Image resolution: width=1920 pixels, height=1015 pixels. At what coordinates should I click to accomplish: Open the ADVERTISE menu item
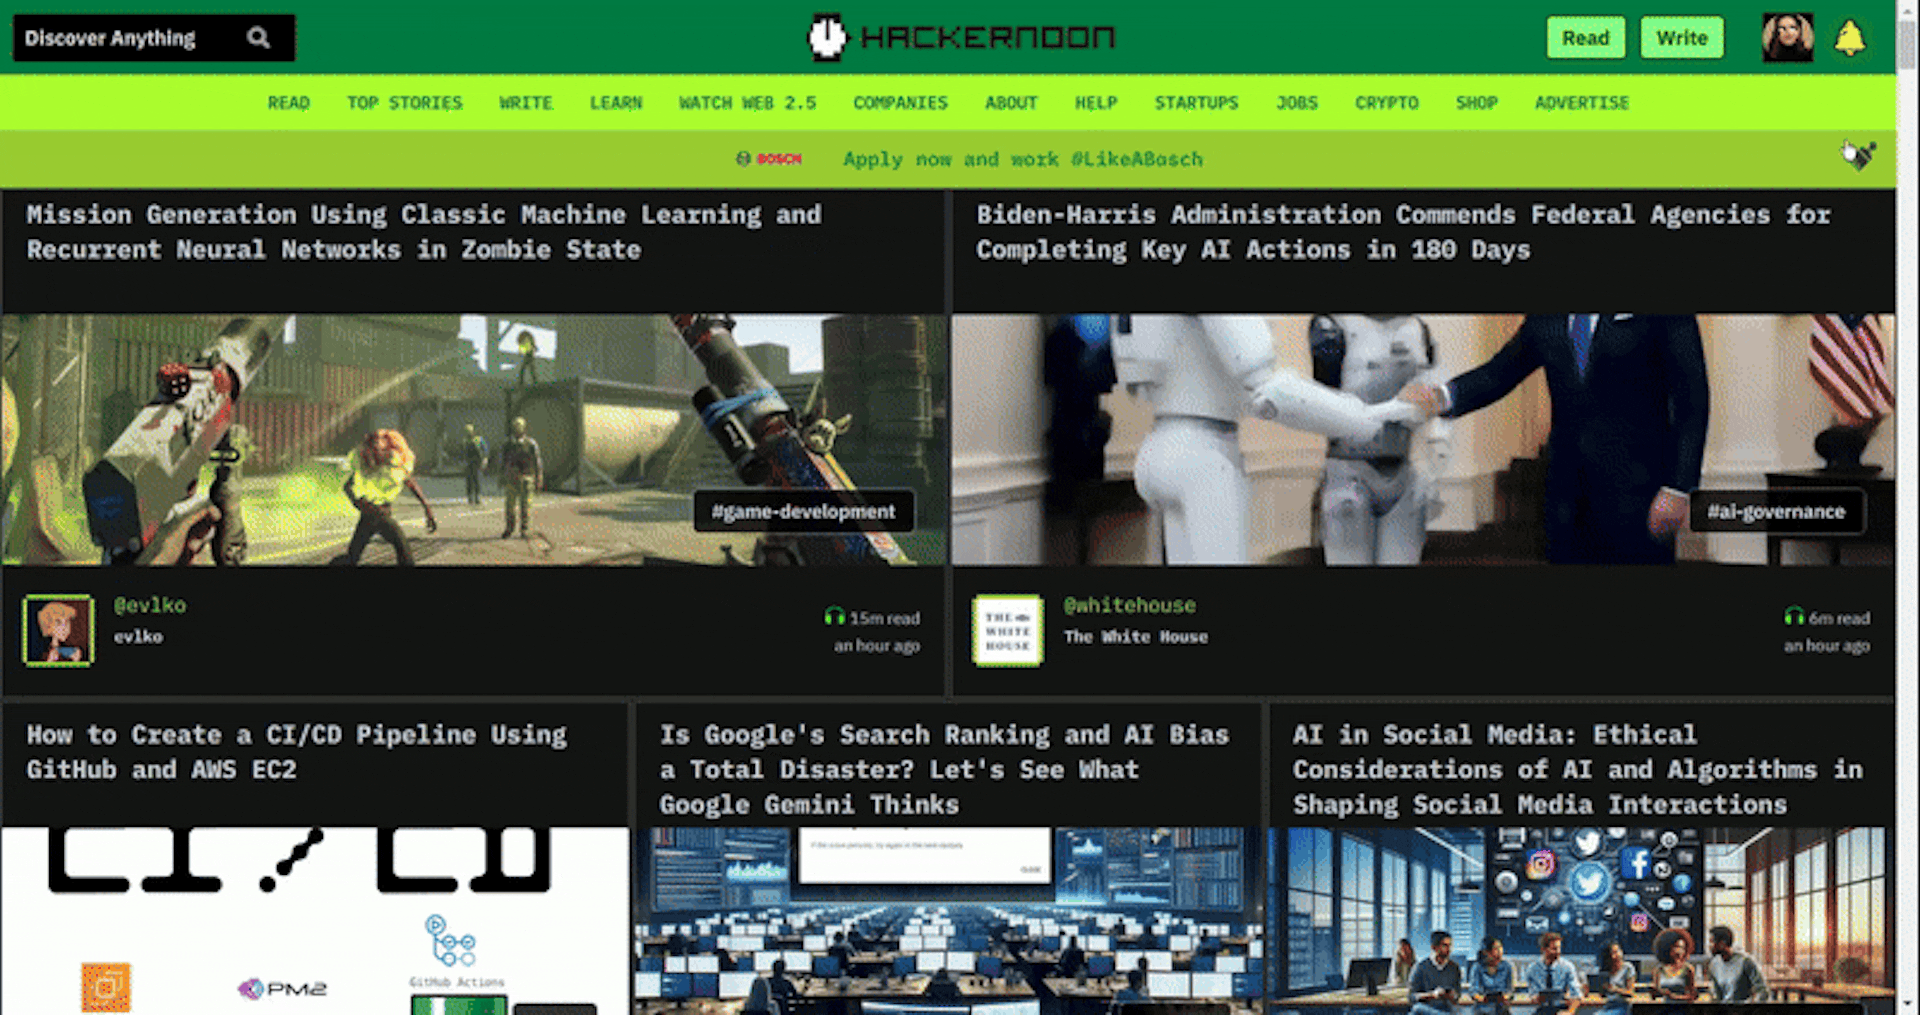1582,103
